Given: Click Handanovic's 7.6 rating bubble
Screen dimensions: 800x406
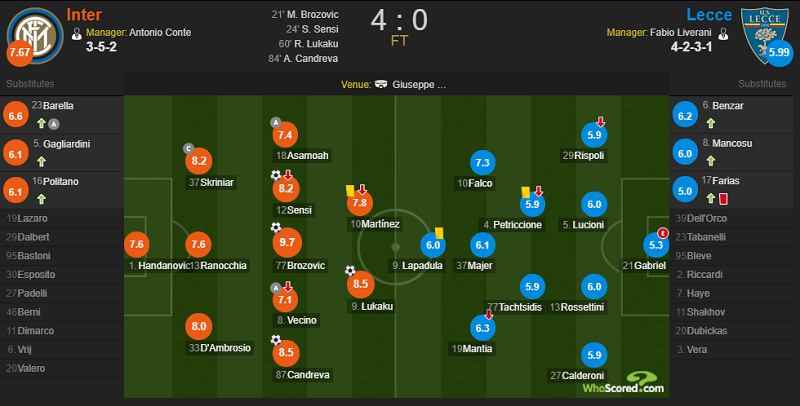Looking at the screenshot, I should 137,244.
